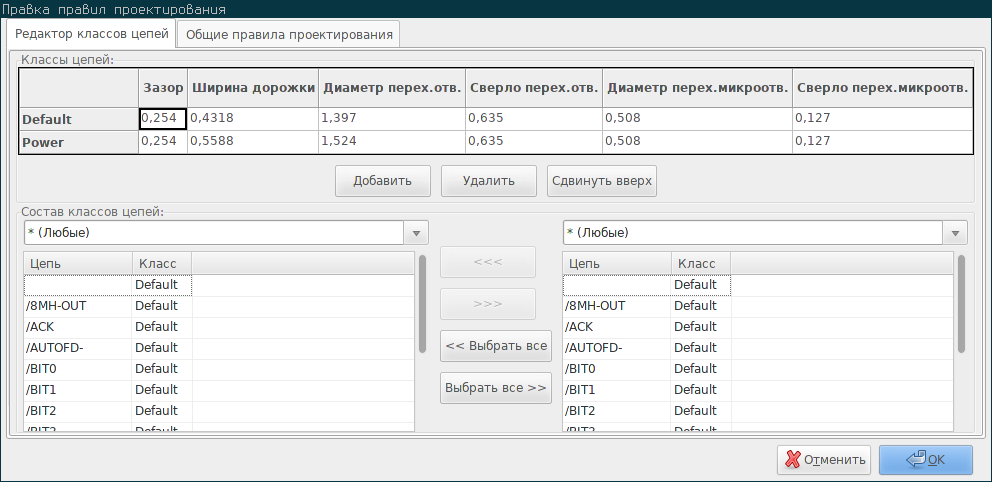Click the 'Сдвинуть вверх' button

click(602, 181)
